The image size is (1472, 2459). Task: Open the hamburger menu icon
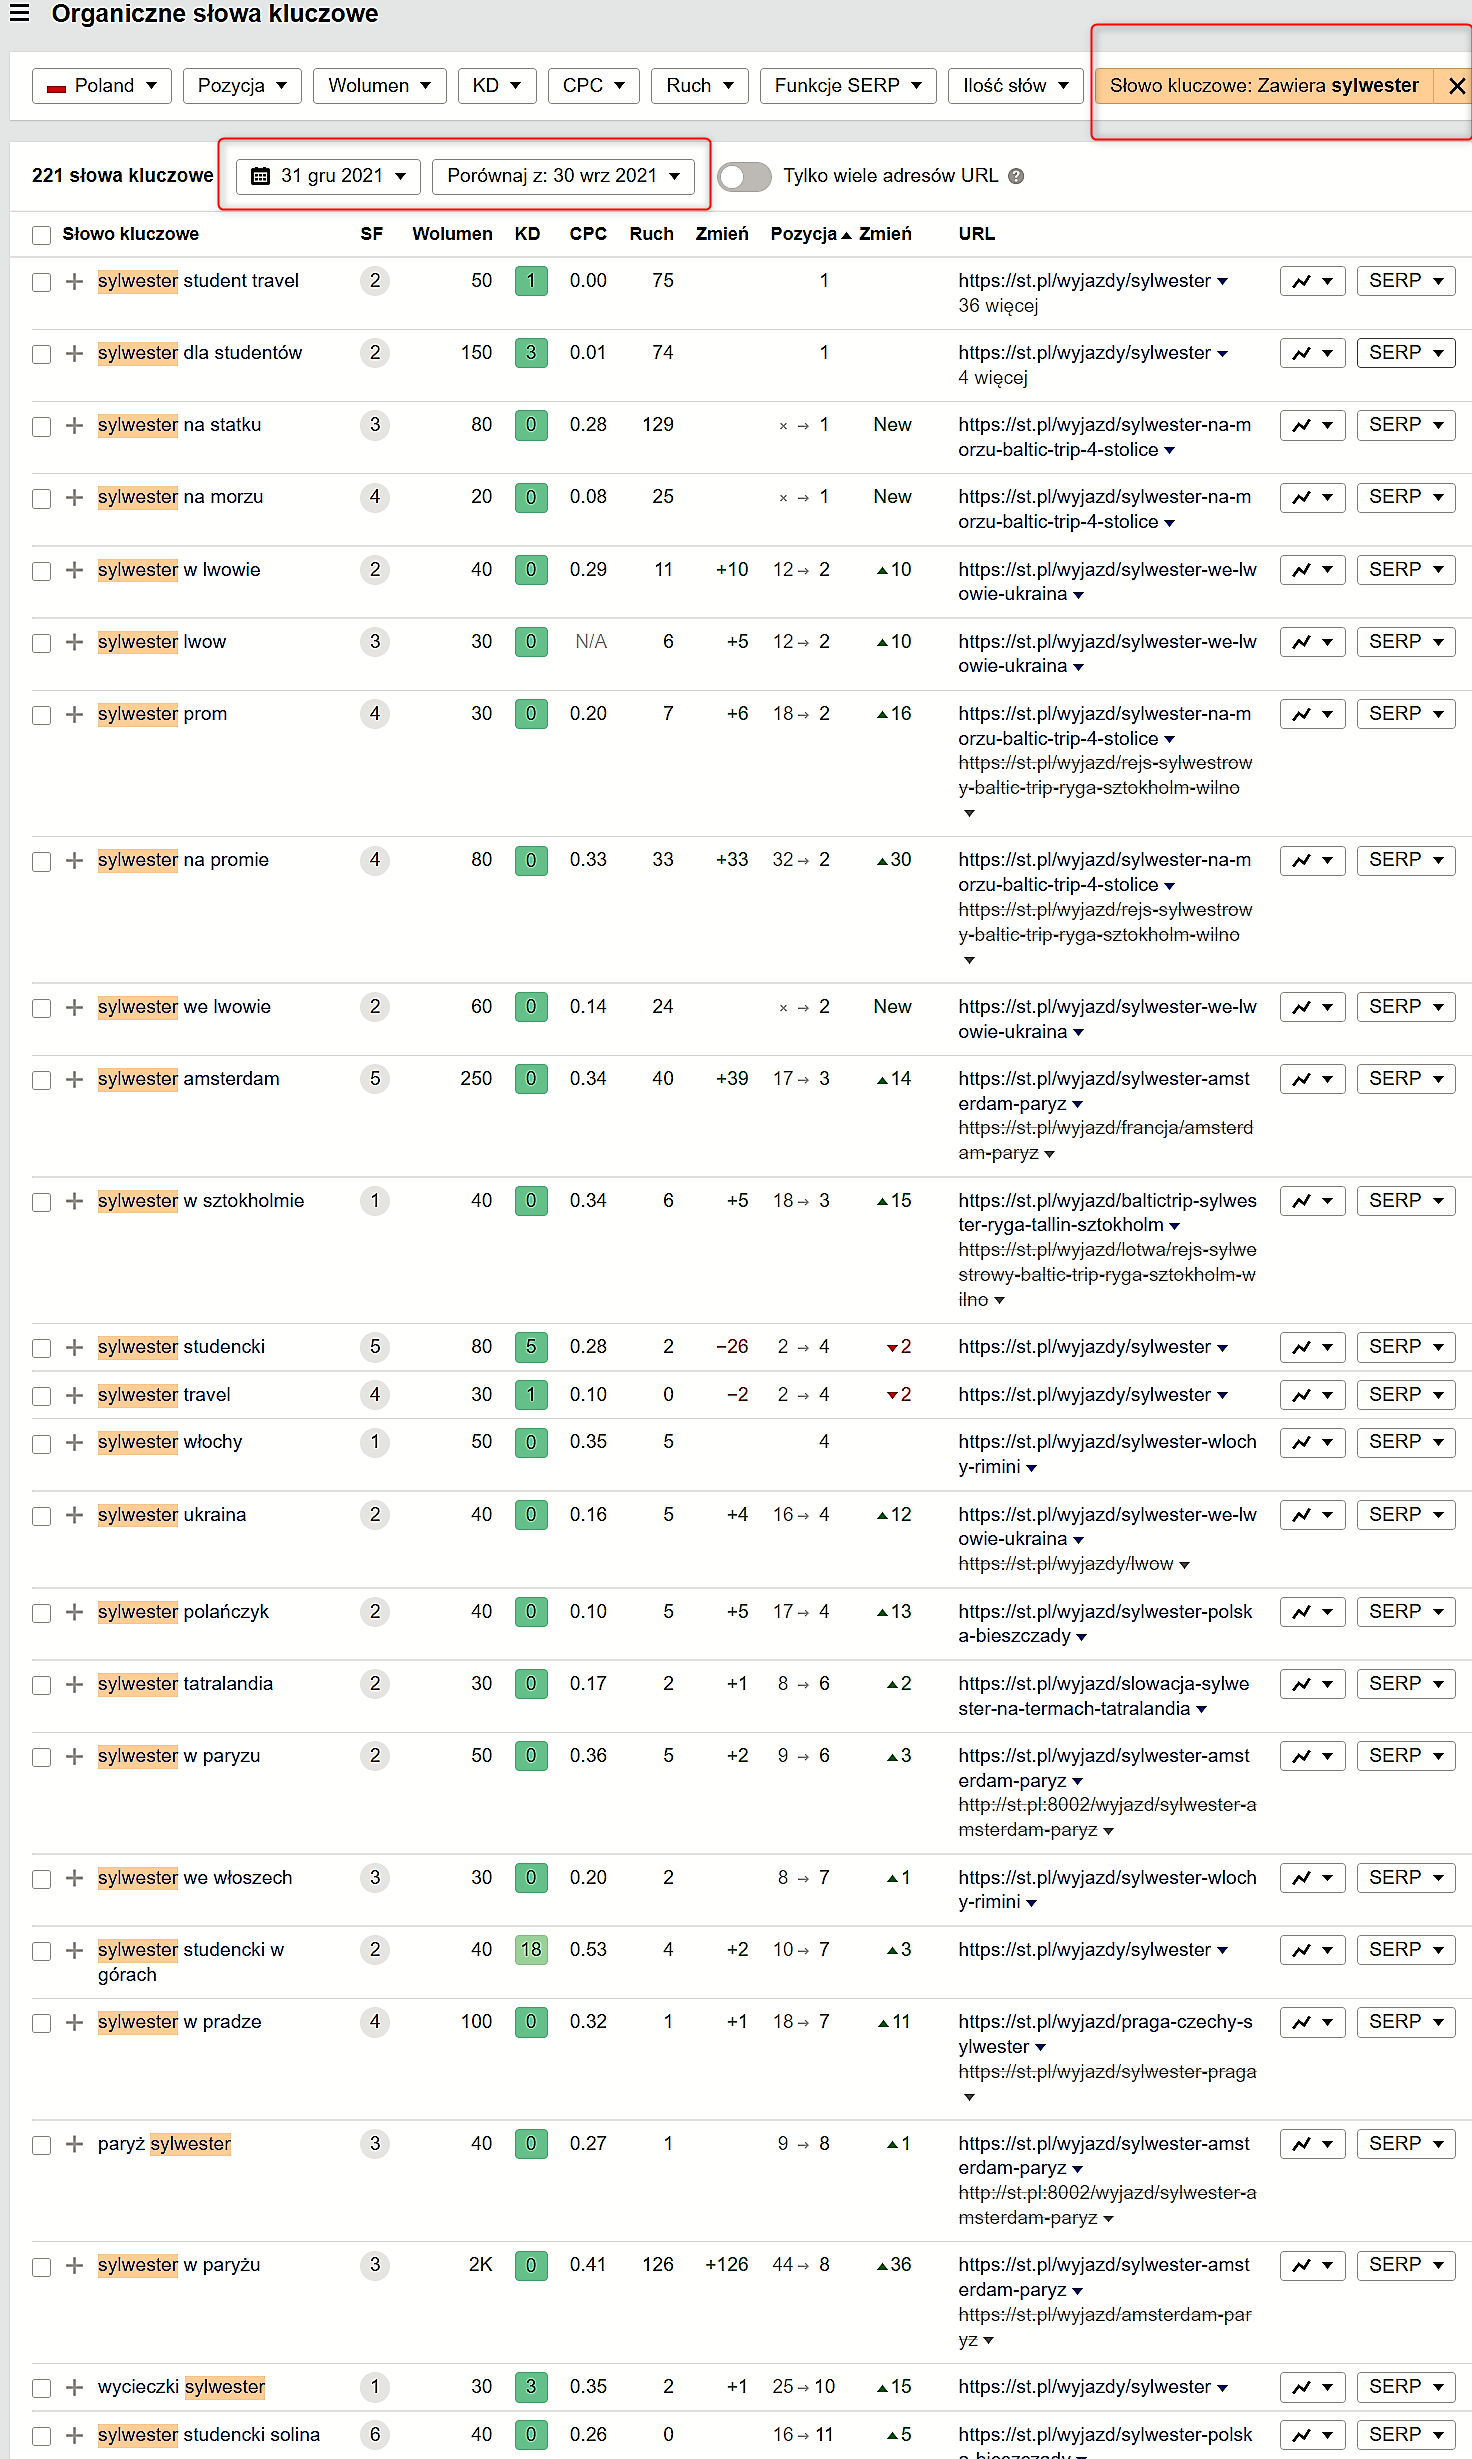pos(19,13)
